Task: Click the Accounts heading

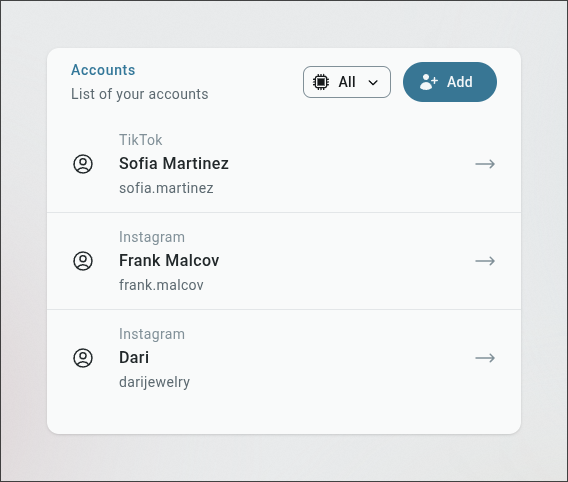Action: click(x=103, y=70)
